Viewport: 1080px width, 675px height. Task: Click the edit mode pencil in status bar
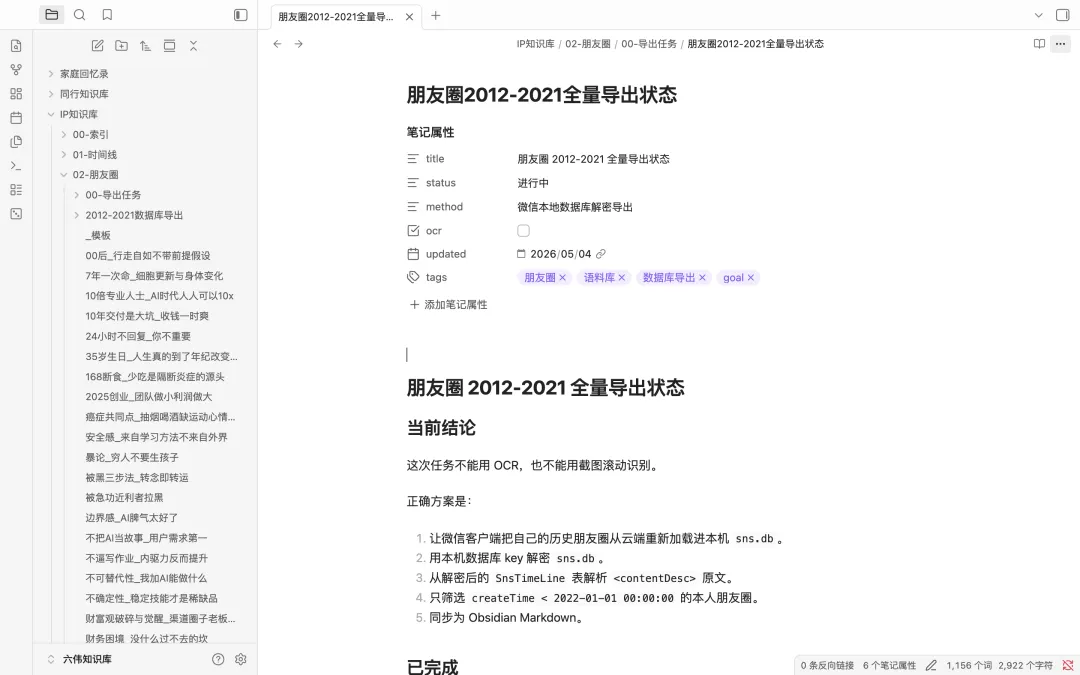931,665
